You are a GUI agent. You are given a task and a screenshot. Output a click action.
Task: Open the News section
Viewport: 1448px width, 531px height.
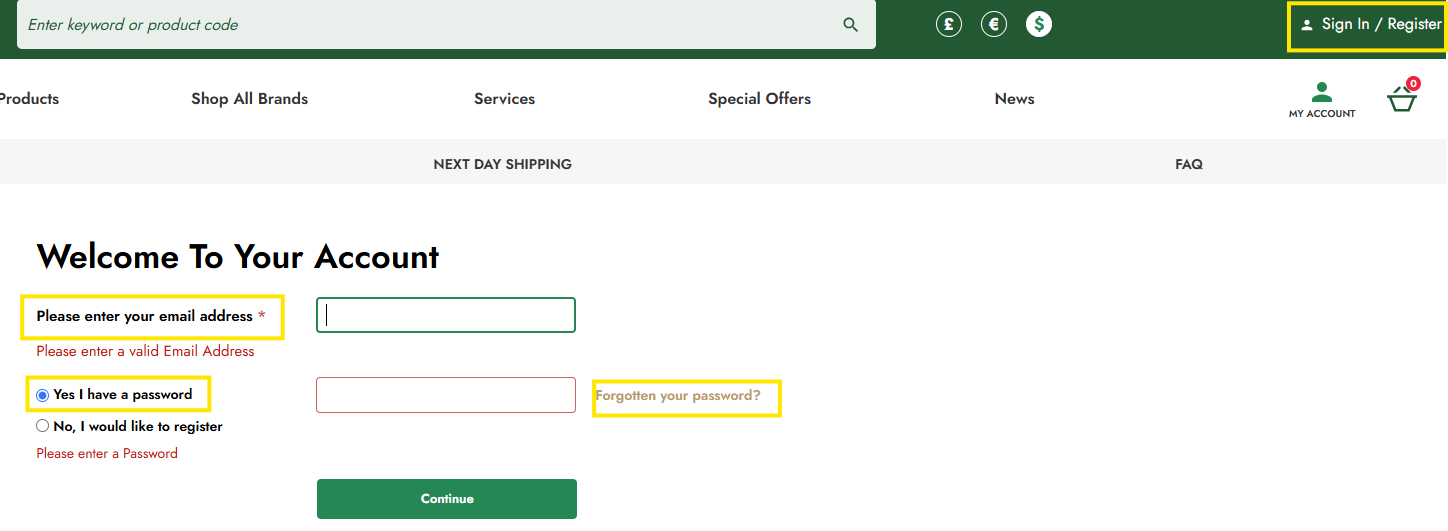tap(1015, 99)
